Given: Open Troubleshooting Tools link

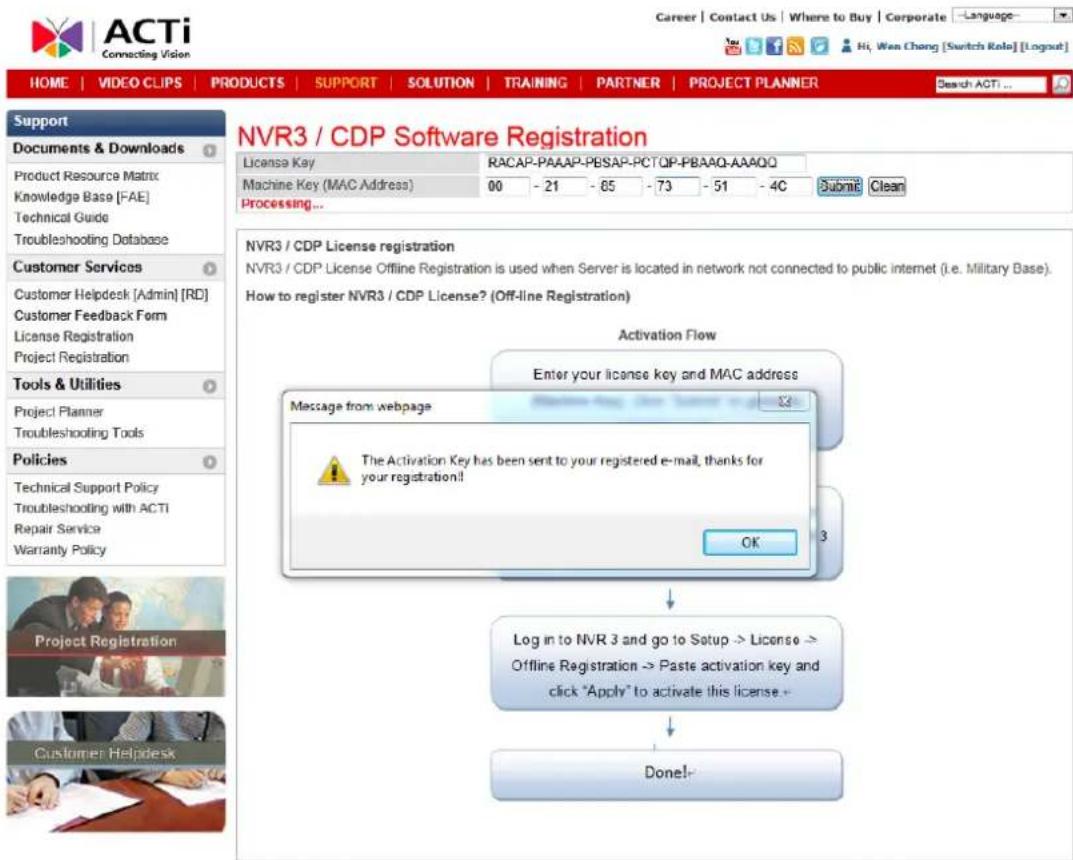Looking at the screenshot, I should point(79,433).
